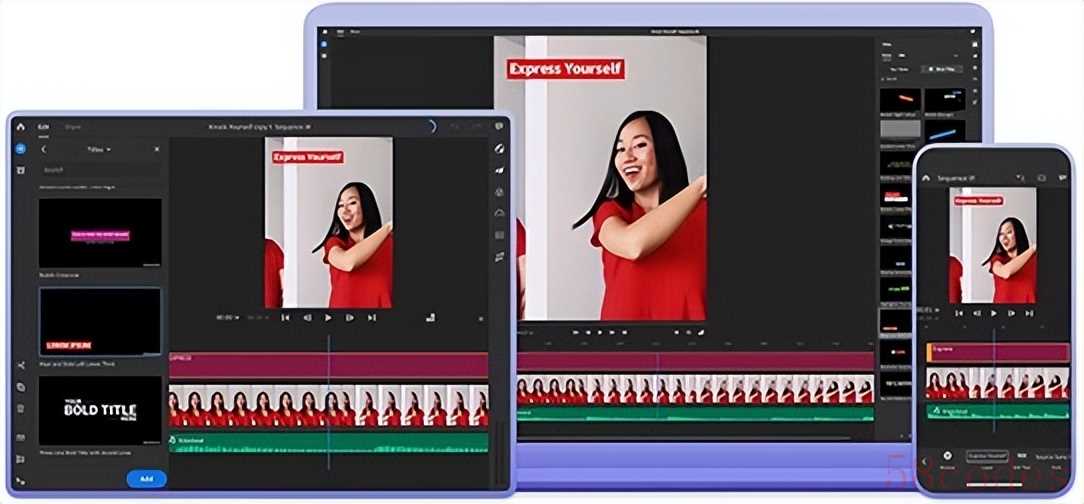Viewport: 1084px width, 504px height.
Task: Click the trash delete icon on tablet
Action: tap(20, 408)
